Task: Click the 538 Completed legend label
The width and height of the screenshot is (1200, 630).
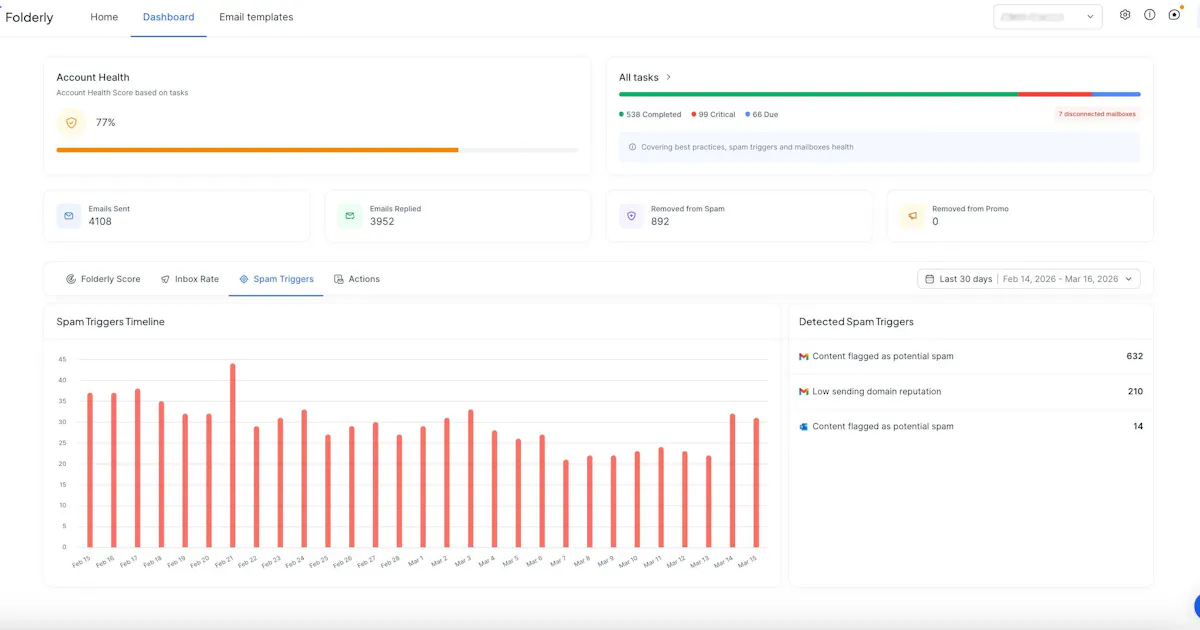Action: pyautogui.click(x=650, y=115)
